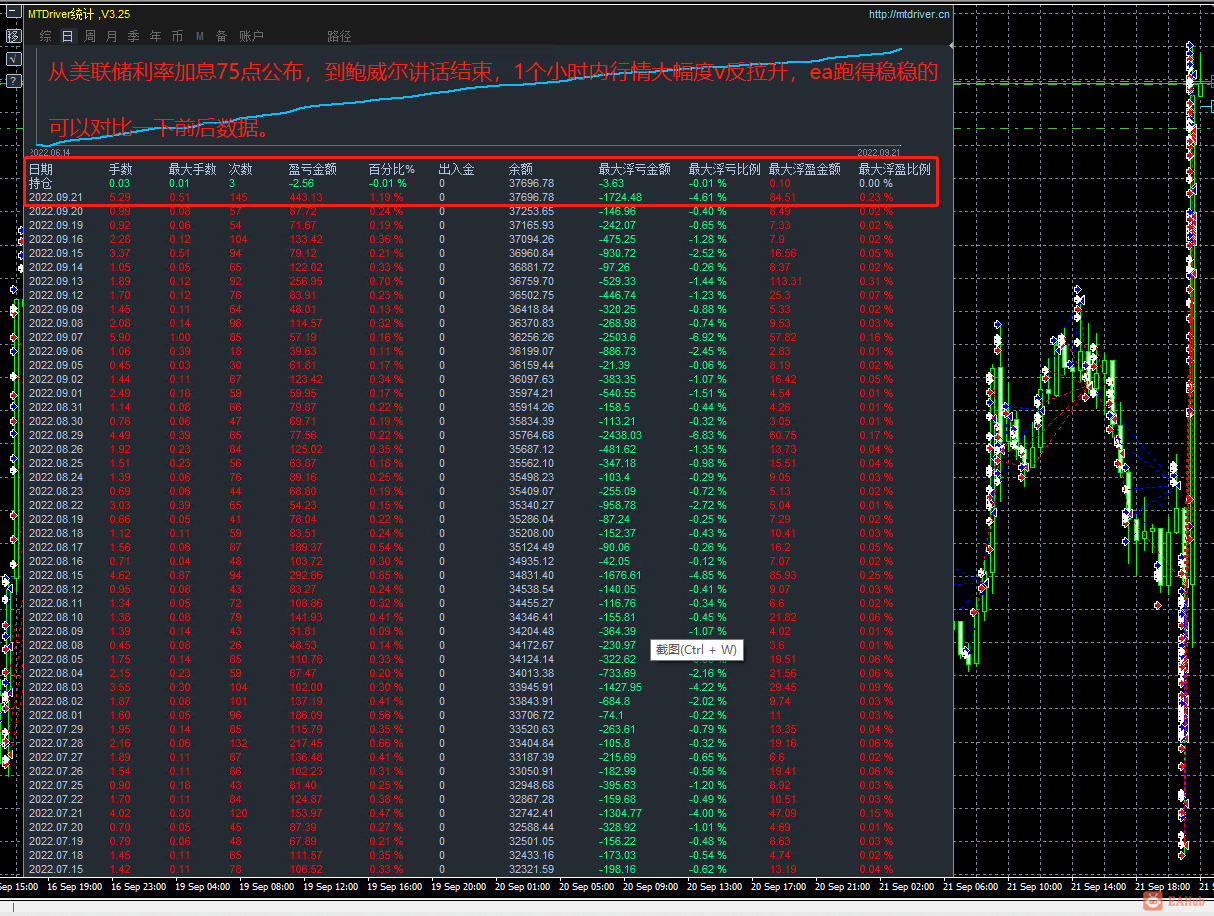Select the 日 daily tab
This screenshot has width=1214, height=916.
click(x=67, y=36)
